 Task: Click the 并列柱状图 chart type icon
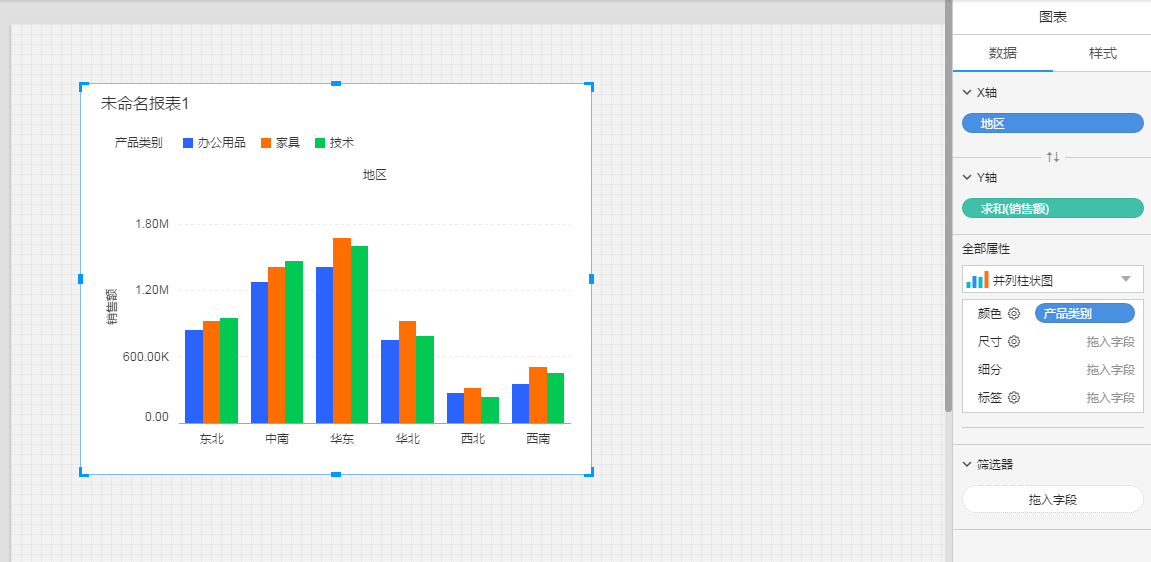tap(978, 280)
